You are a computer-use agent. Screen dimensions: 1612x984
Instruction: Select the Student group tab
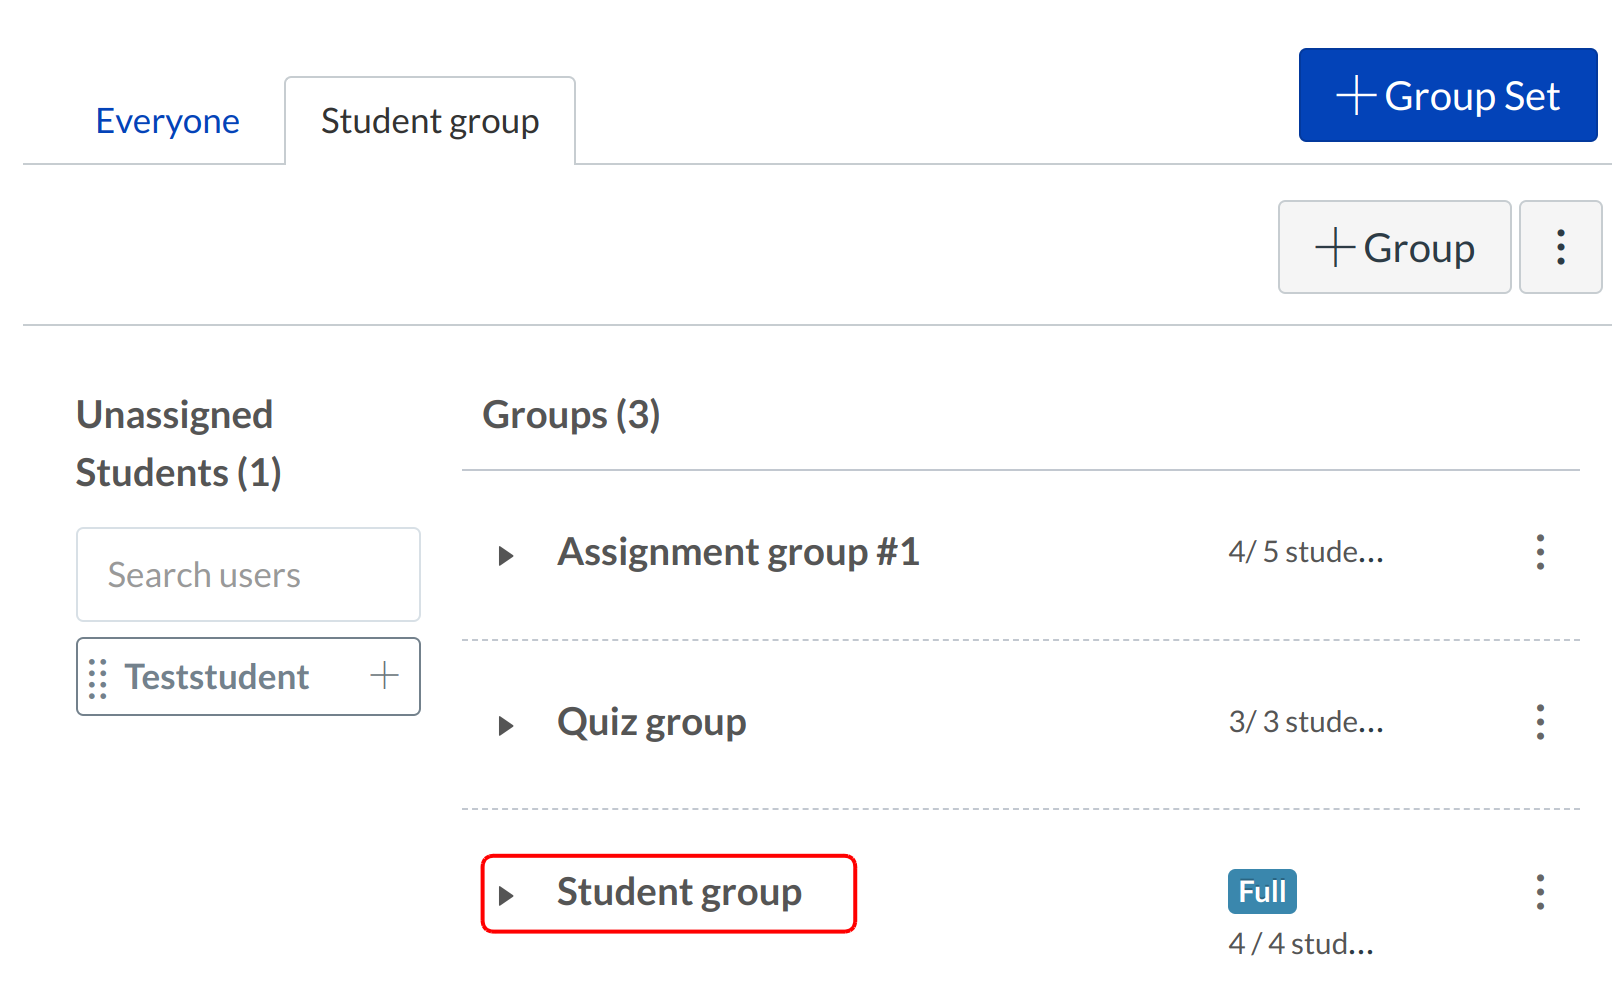(430, 121)
